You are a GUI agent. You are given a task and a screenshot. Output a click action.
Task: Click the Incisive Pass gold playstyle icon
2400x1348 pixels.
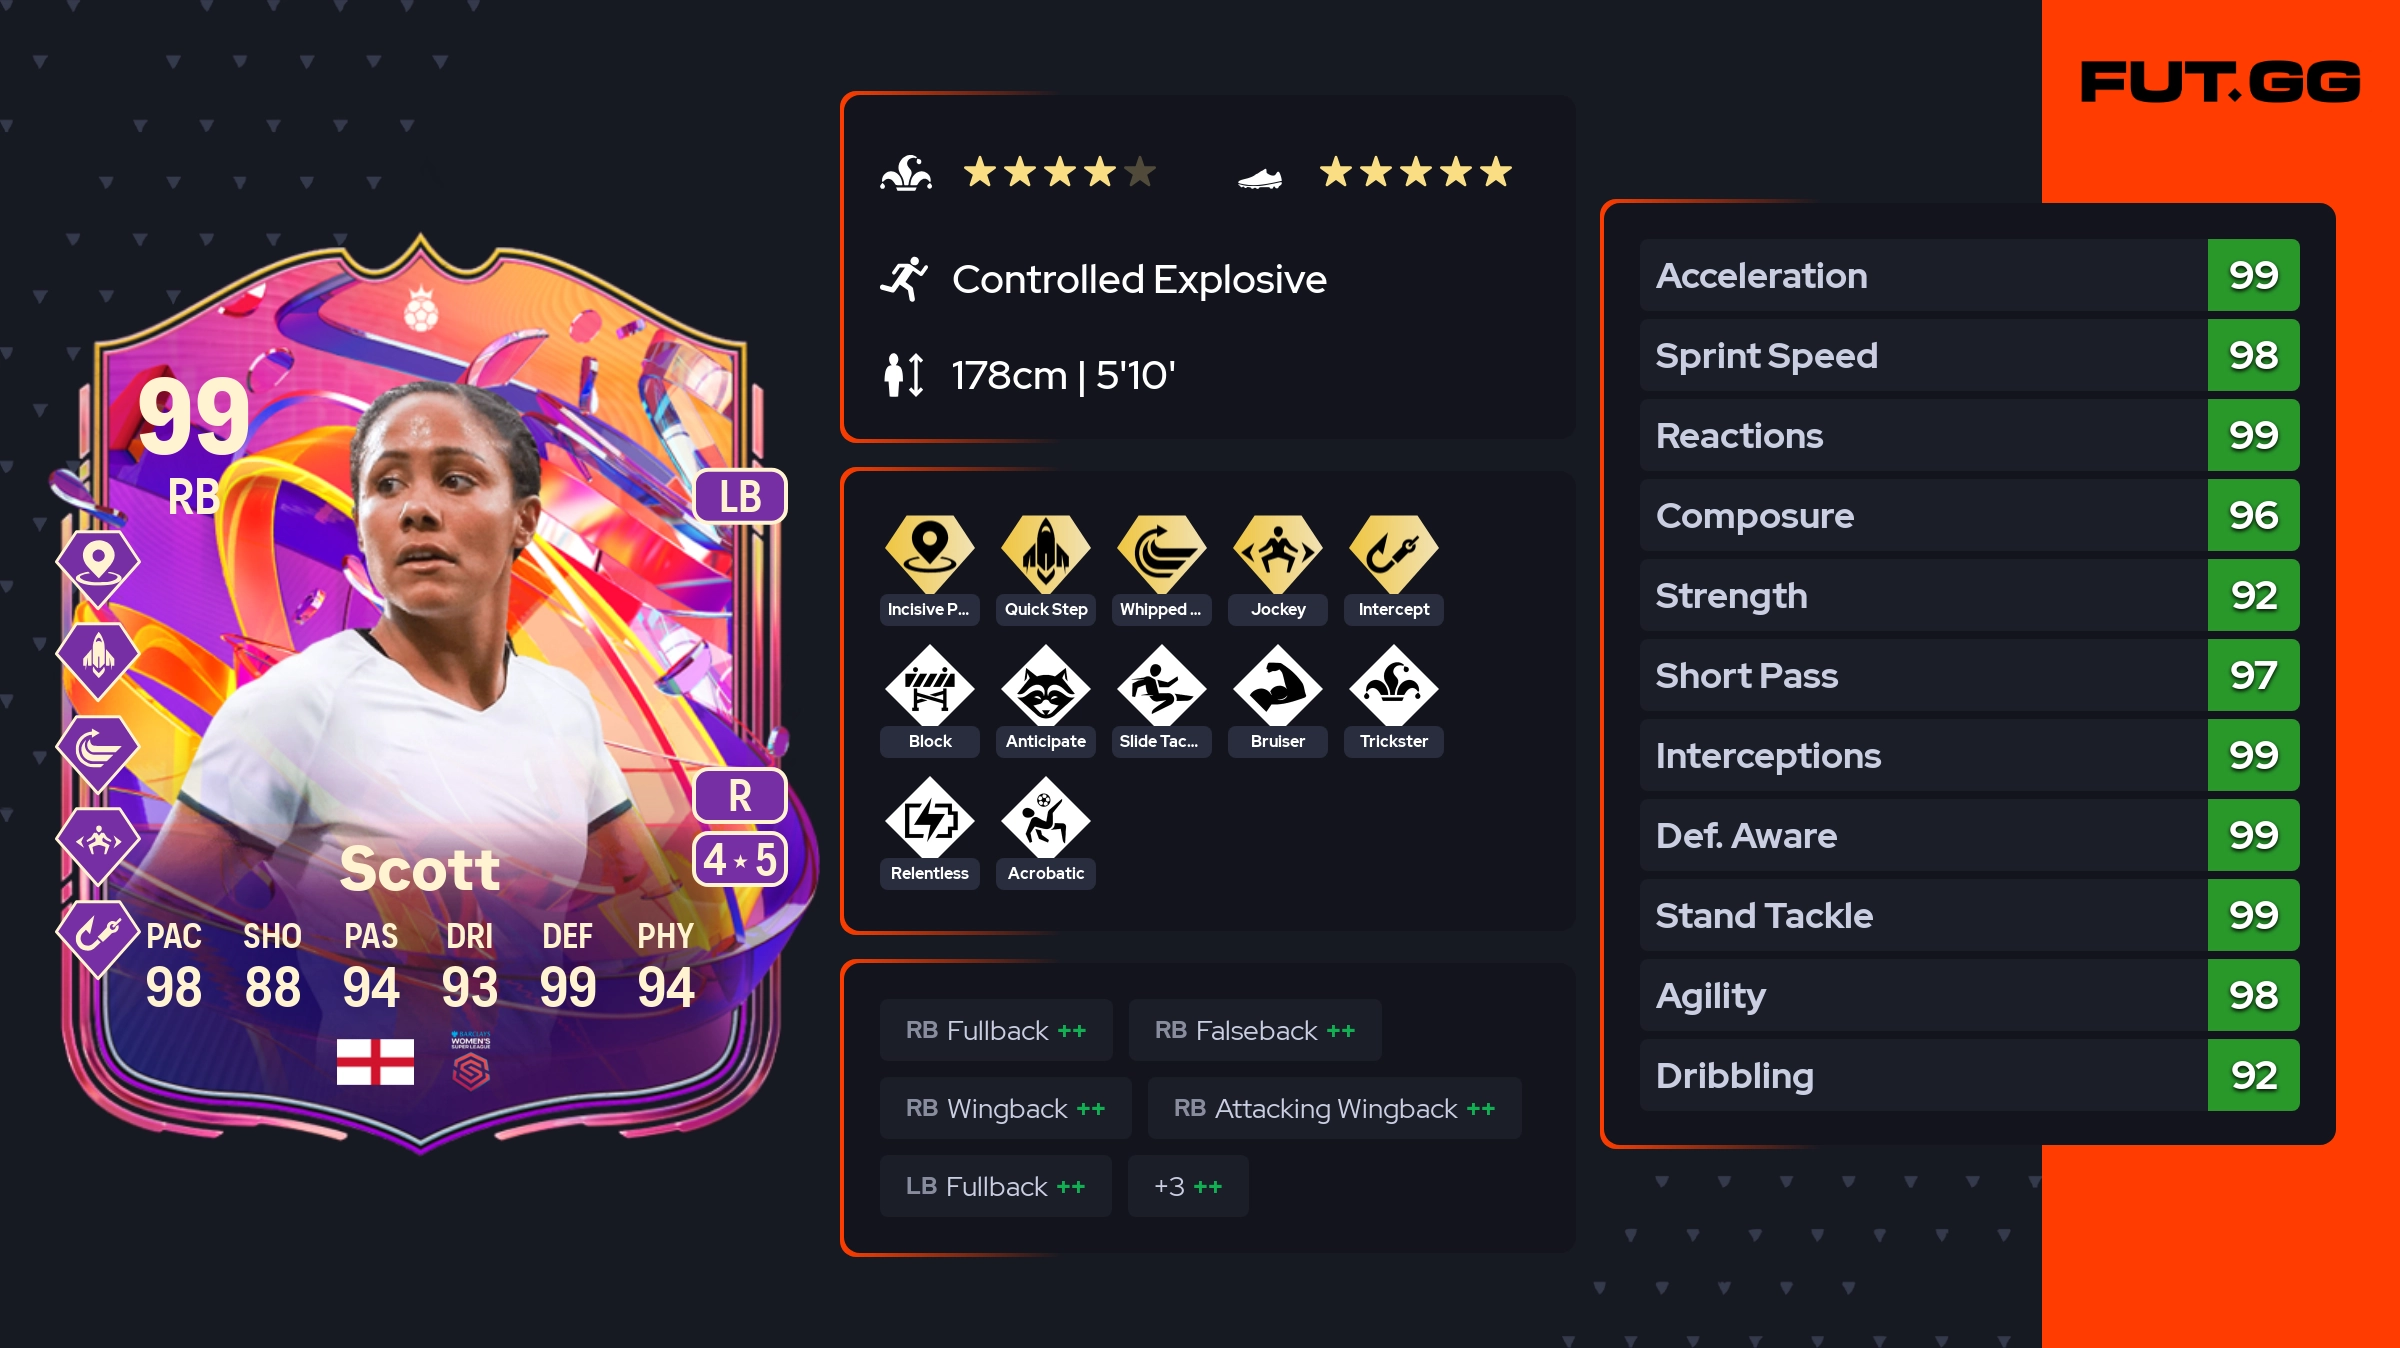pos(929,553)
